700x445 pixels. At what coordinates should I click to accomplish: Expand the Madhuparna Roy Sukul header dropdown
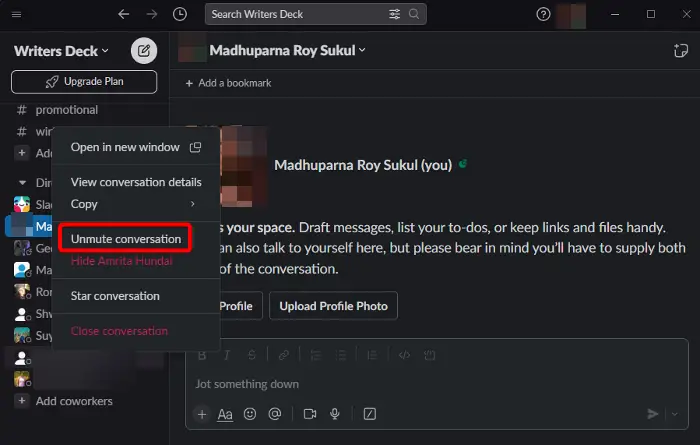tap(362, 50)
